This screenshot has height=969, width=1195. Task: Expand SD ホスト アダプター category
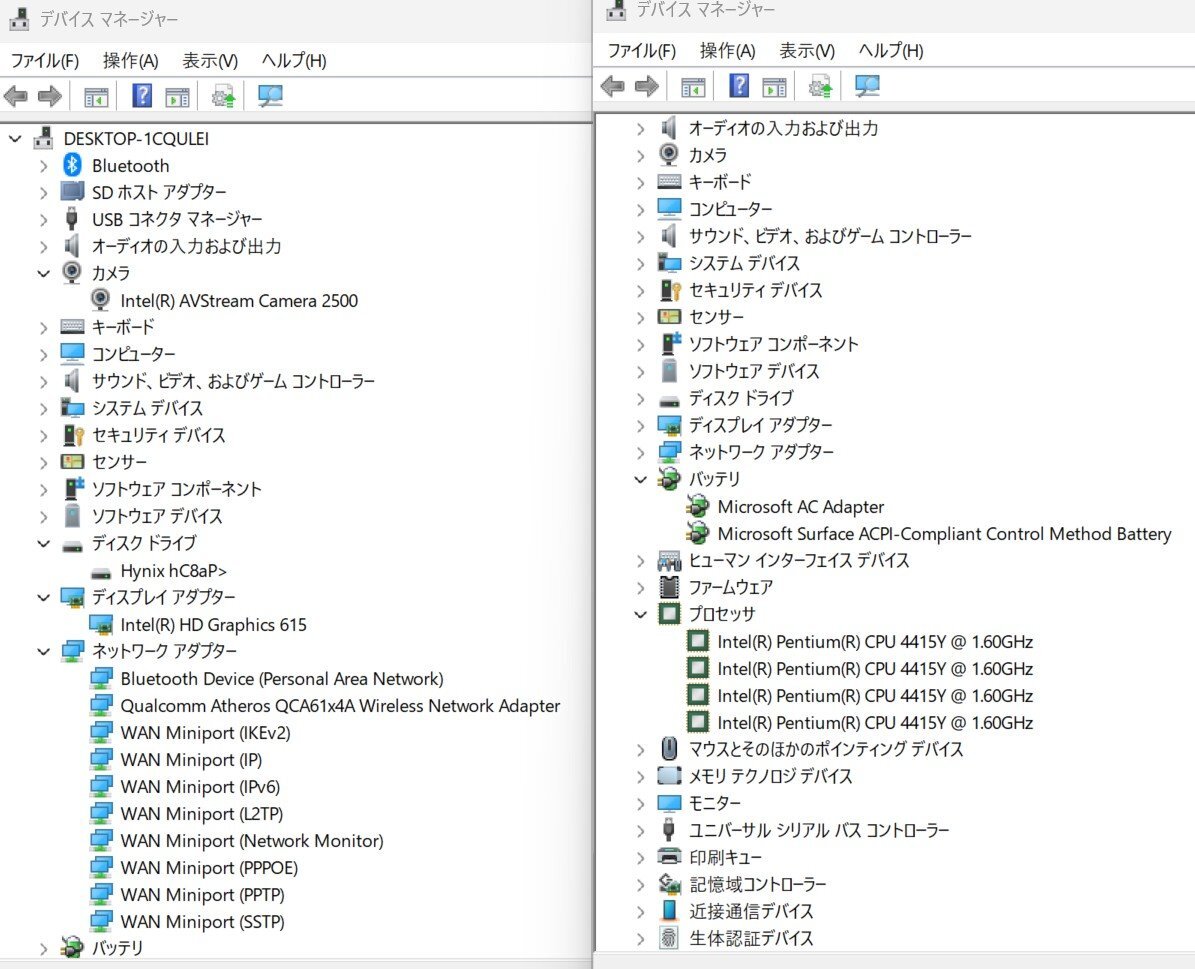click(x=43, y=193)
